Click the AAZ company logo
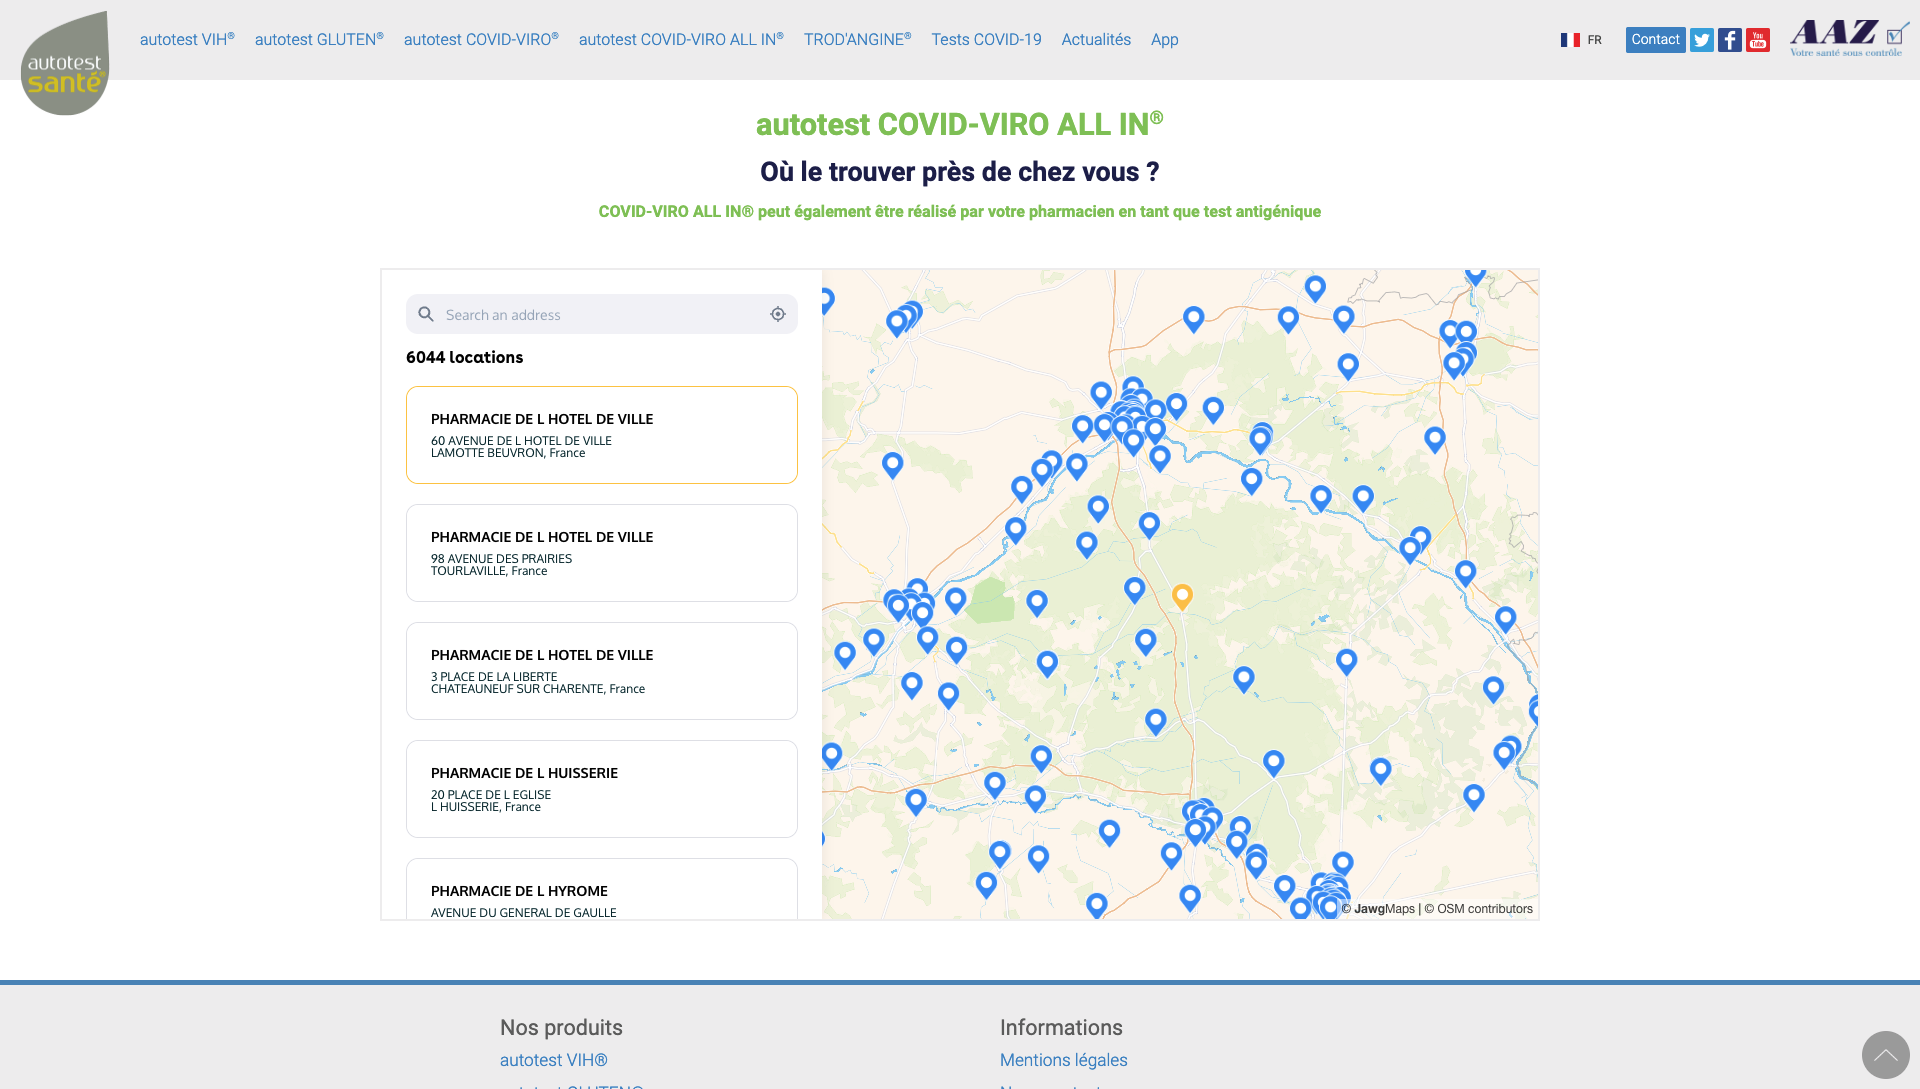Screen dimensions: 1920x1089 coord(1849,38)
